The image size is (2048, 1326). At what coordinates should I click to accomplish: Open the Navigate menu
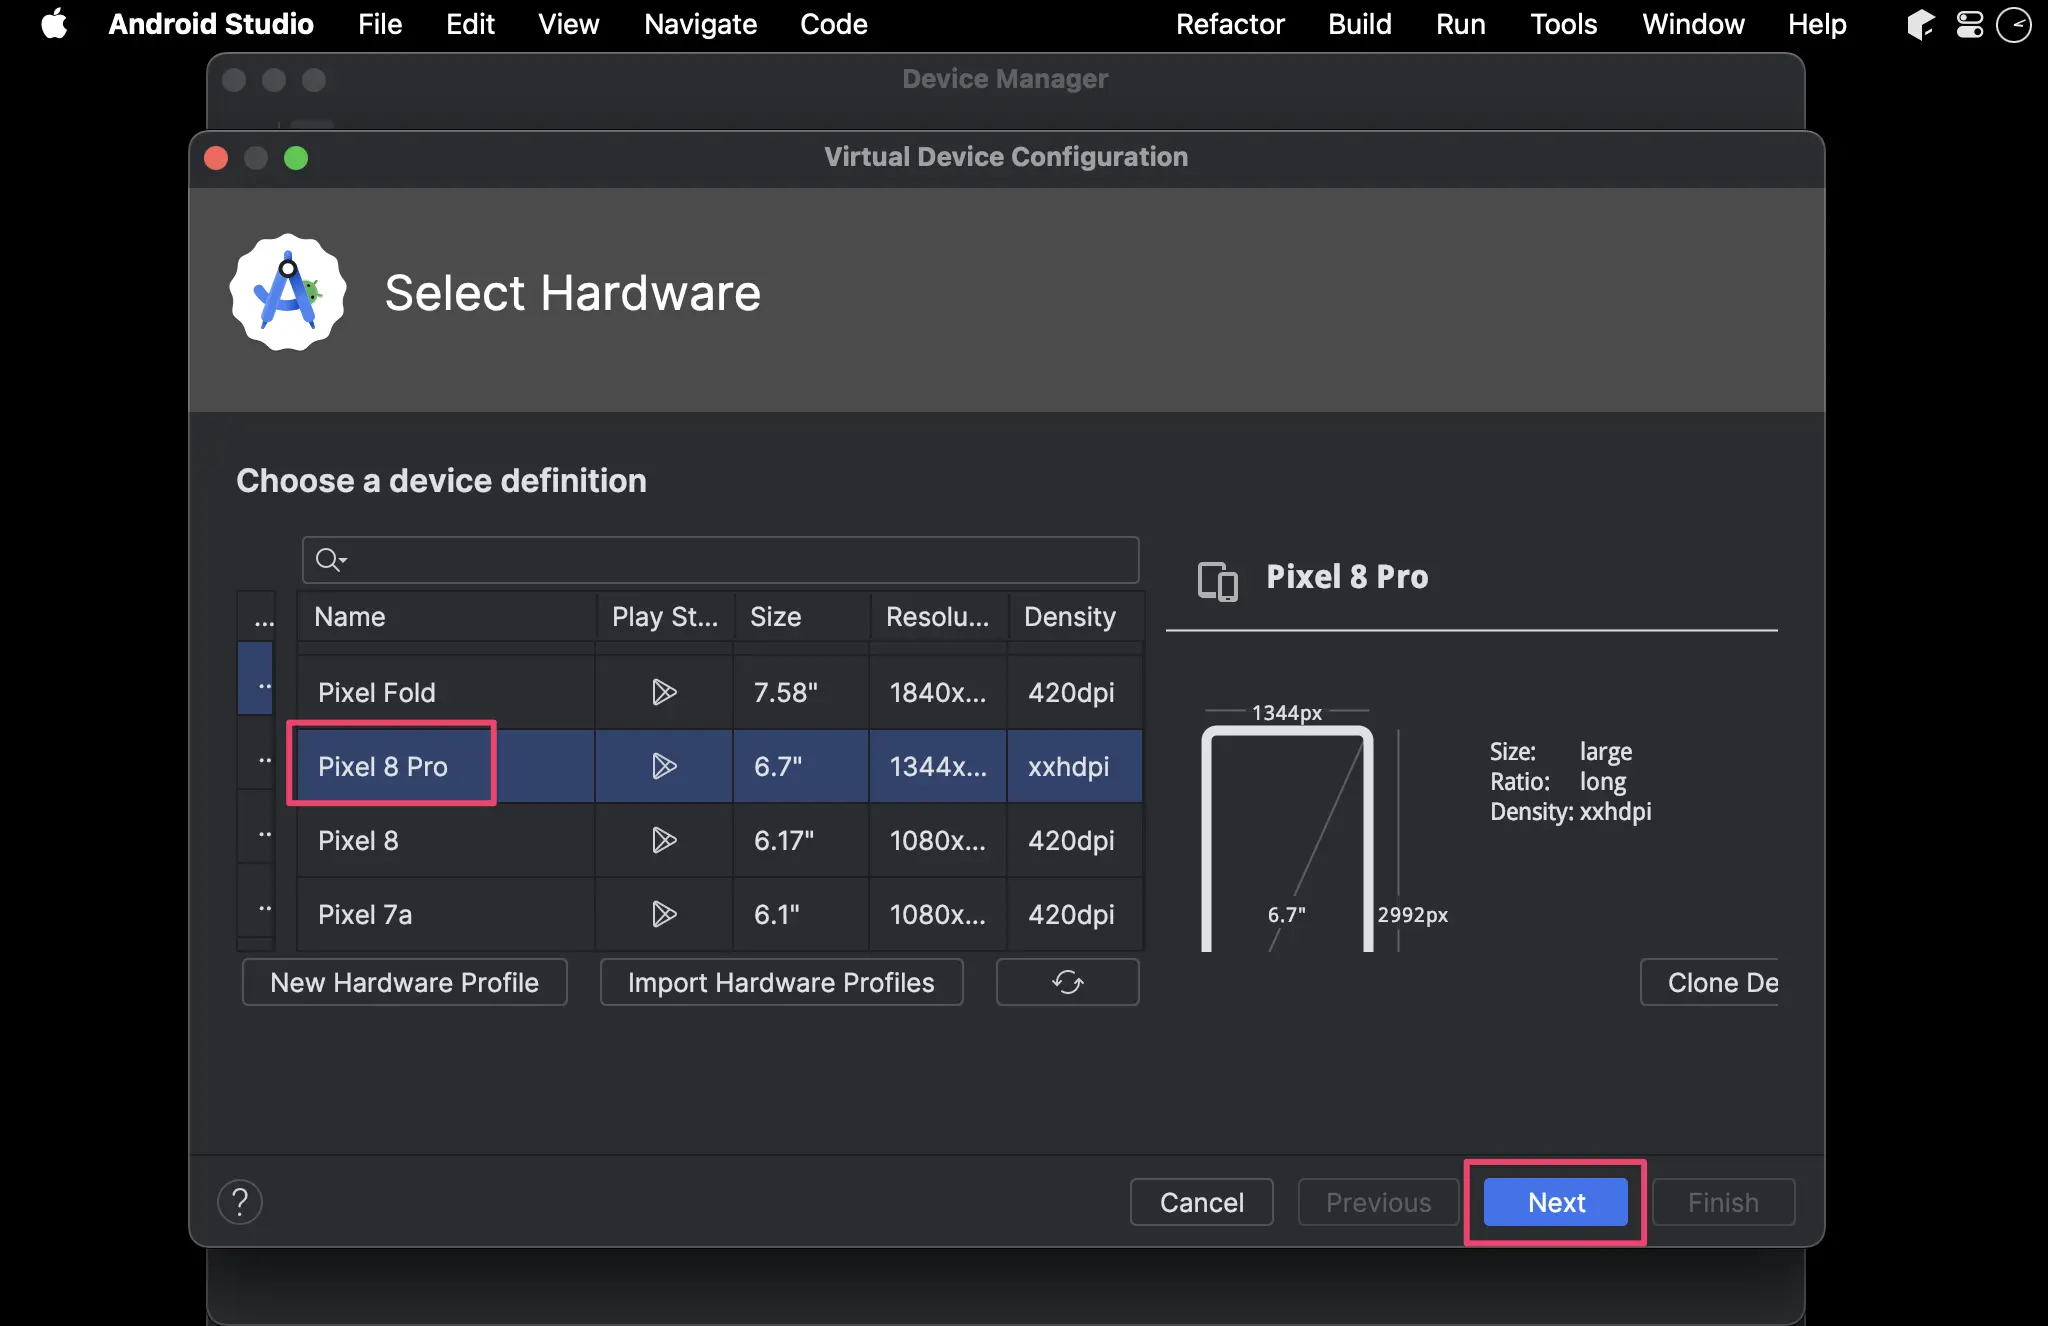point(700,24)
